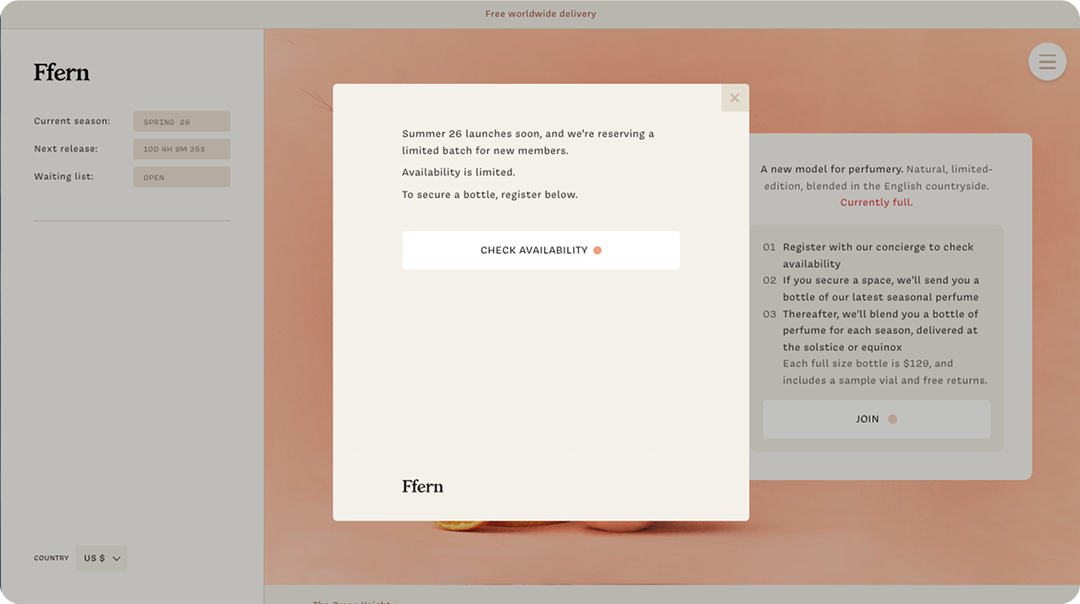Click 'Summer 26 launches soon' paragraph
Screen dimensions: 1080x604
click(528, 142)
